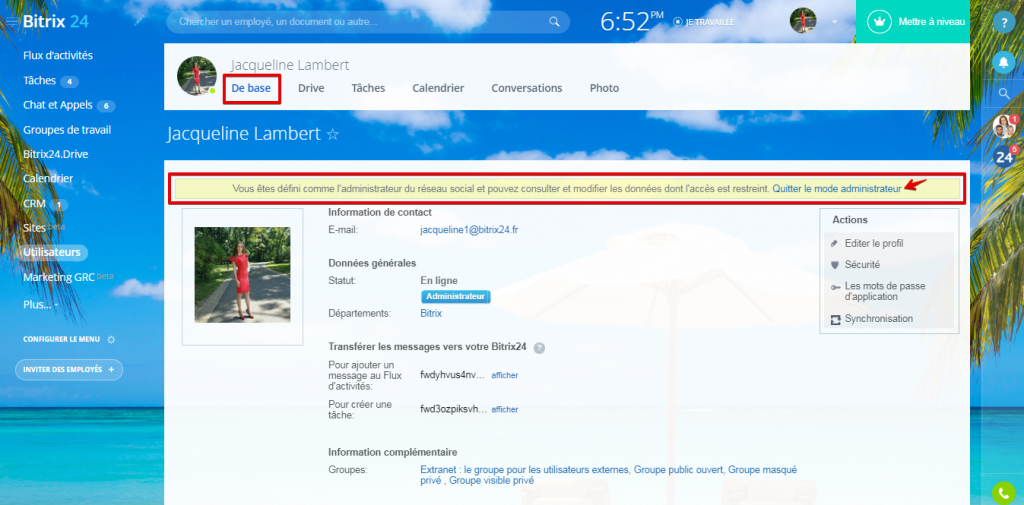Screen dimensions: 1024x505
Task: Click afficher for the task creation address
Action: (x=505, y=410)
